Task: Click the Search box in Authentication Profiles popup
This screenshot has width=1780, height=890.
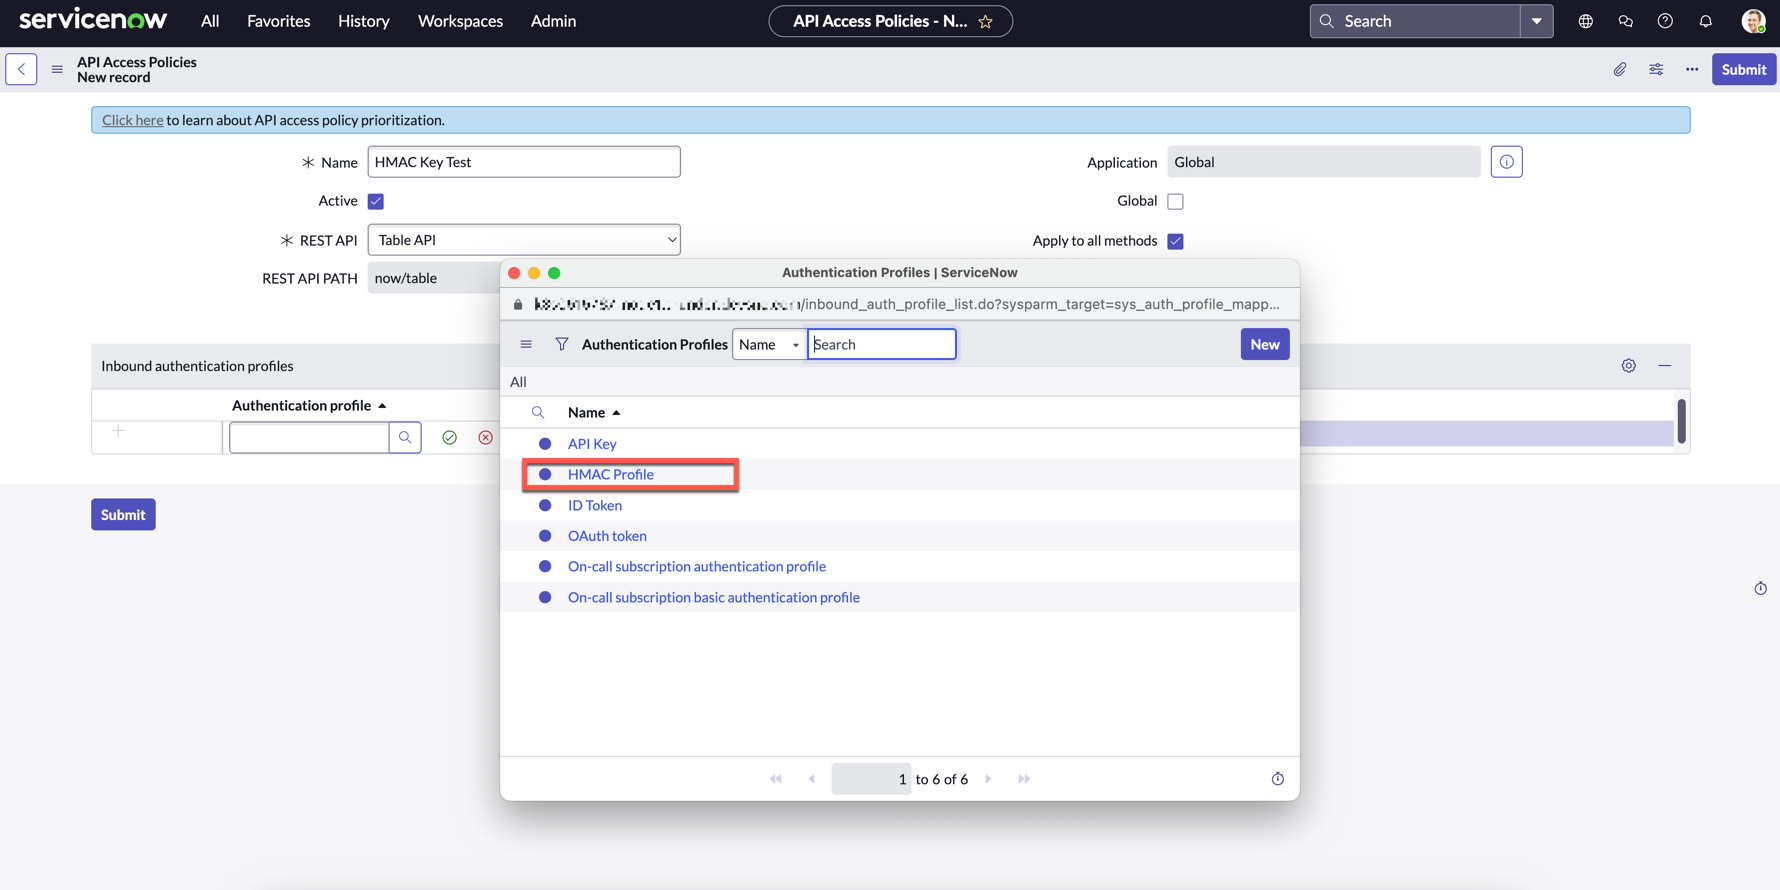Action: [x=882, y=344]
